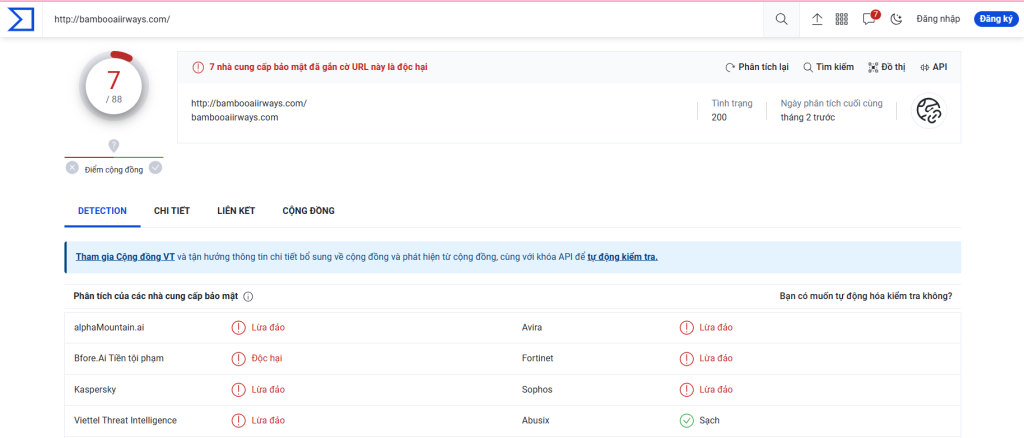Click Độc hại warning icon for Bfore.Ai

(x=238, y=358)
